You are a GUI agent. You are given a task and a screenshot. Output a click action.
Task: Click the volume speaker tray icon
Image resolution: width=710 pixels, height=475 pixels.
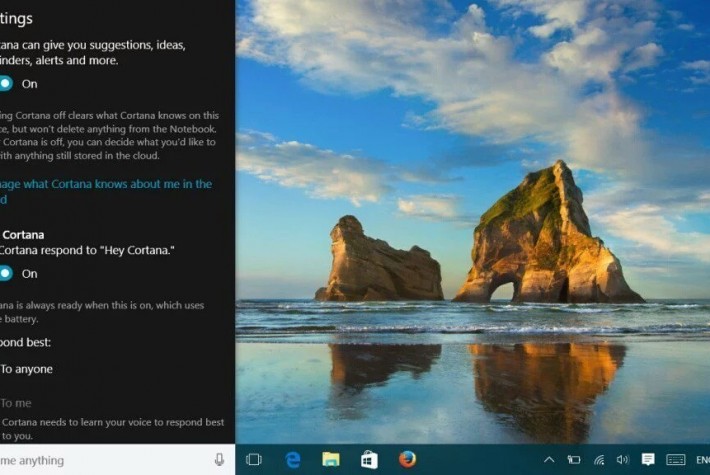[623, 460]
